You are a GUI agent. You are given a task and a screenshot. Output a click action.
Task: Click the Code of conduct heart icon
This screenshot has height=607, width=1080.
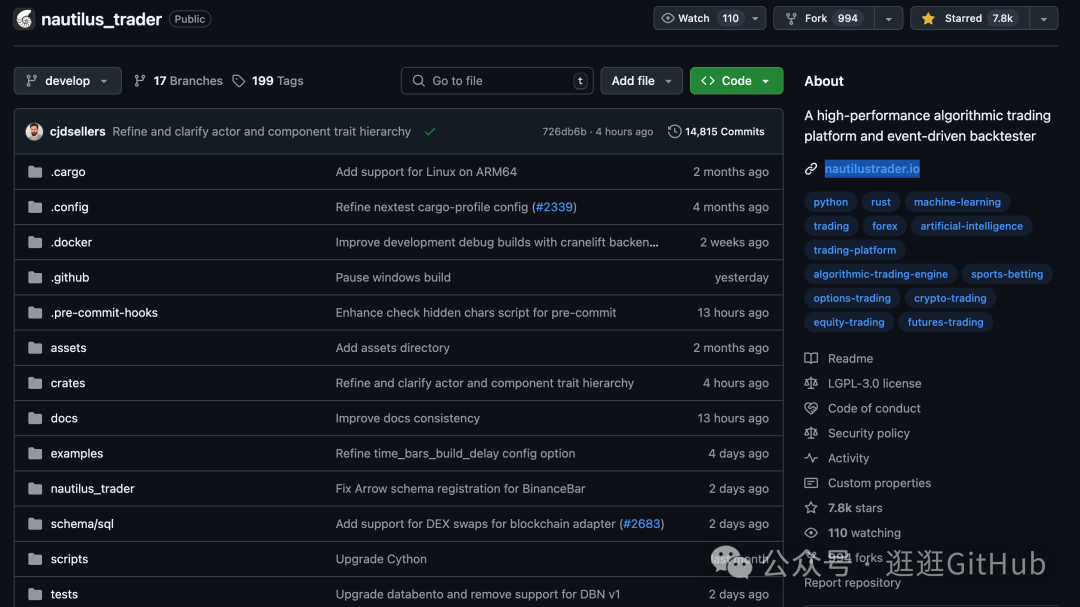pyautogui.click(x=811, y=408)
